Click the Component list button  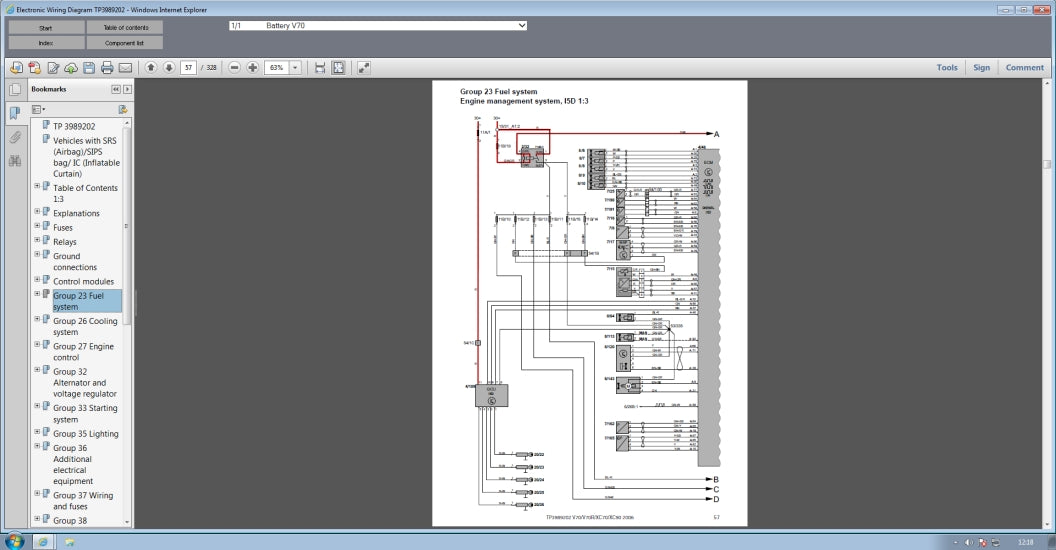[x=124, y=43]
